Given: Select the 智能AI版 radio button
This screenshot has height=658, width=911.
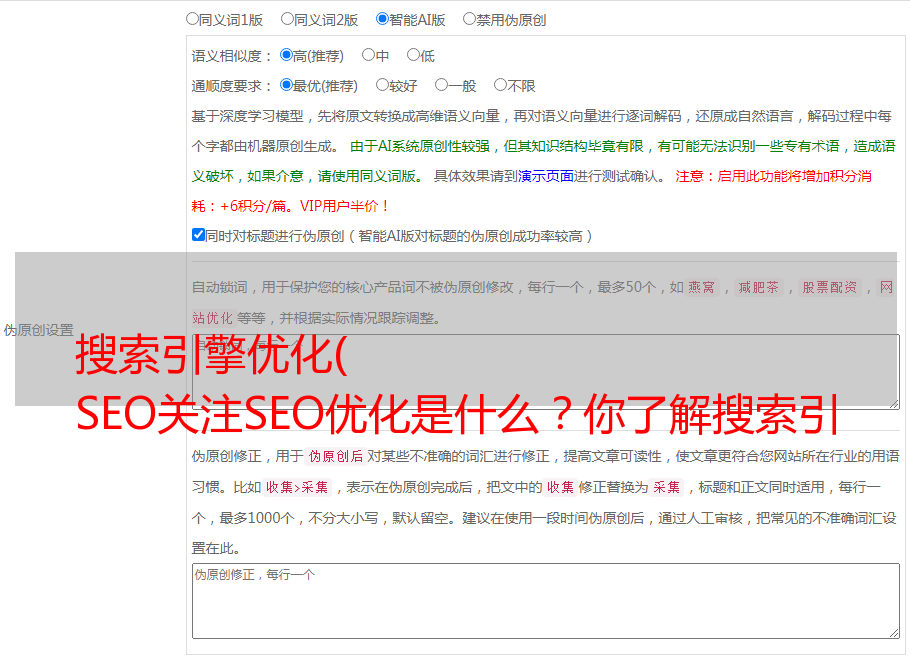Looking at the screenshot, I should [383, 19].
